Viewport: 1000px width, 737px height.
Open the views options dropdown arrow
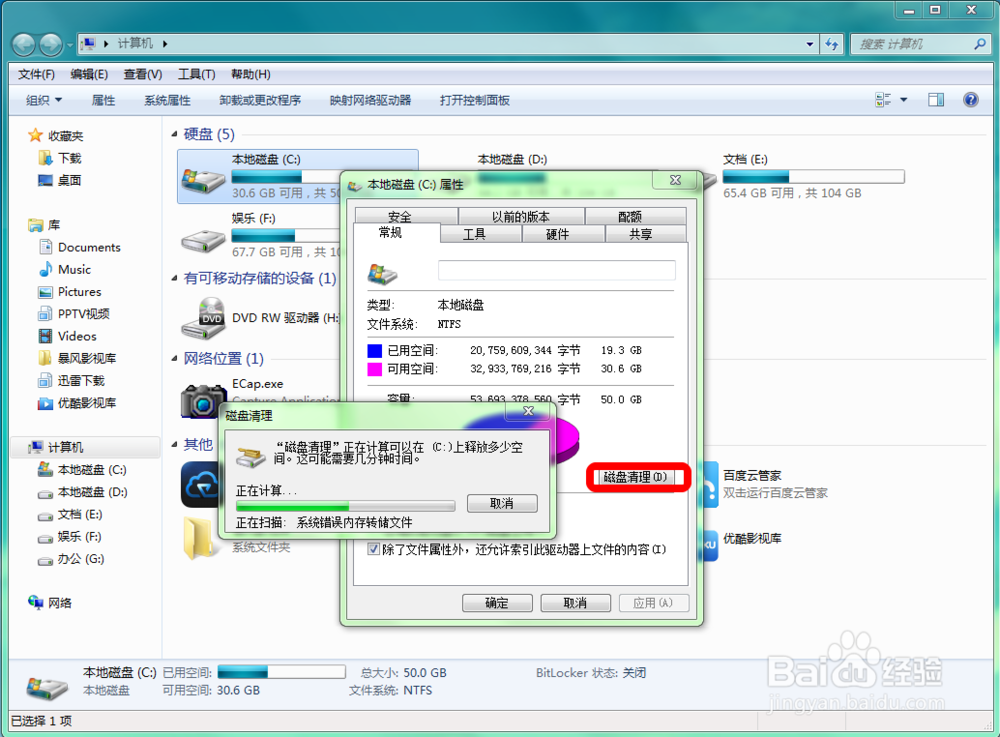tap(904, 99)
